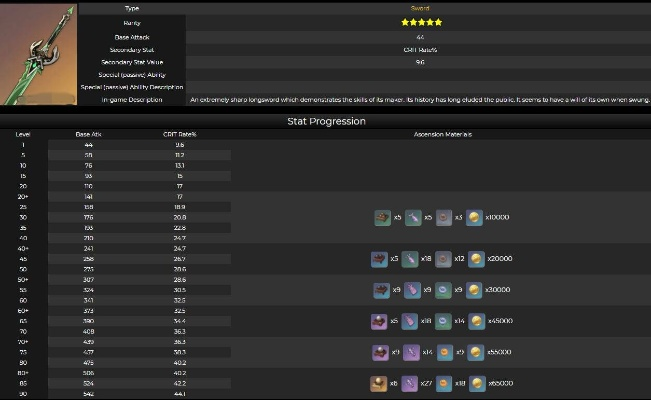The width and height of the screenshot is (651, 400).
Task: Click the Mora coin icon beside x30000
Action: click(x=474, y=290)
